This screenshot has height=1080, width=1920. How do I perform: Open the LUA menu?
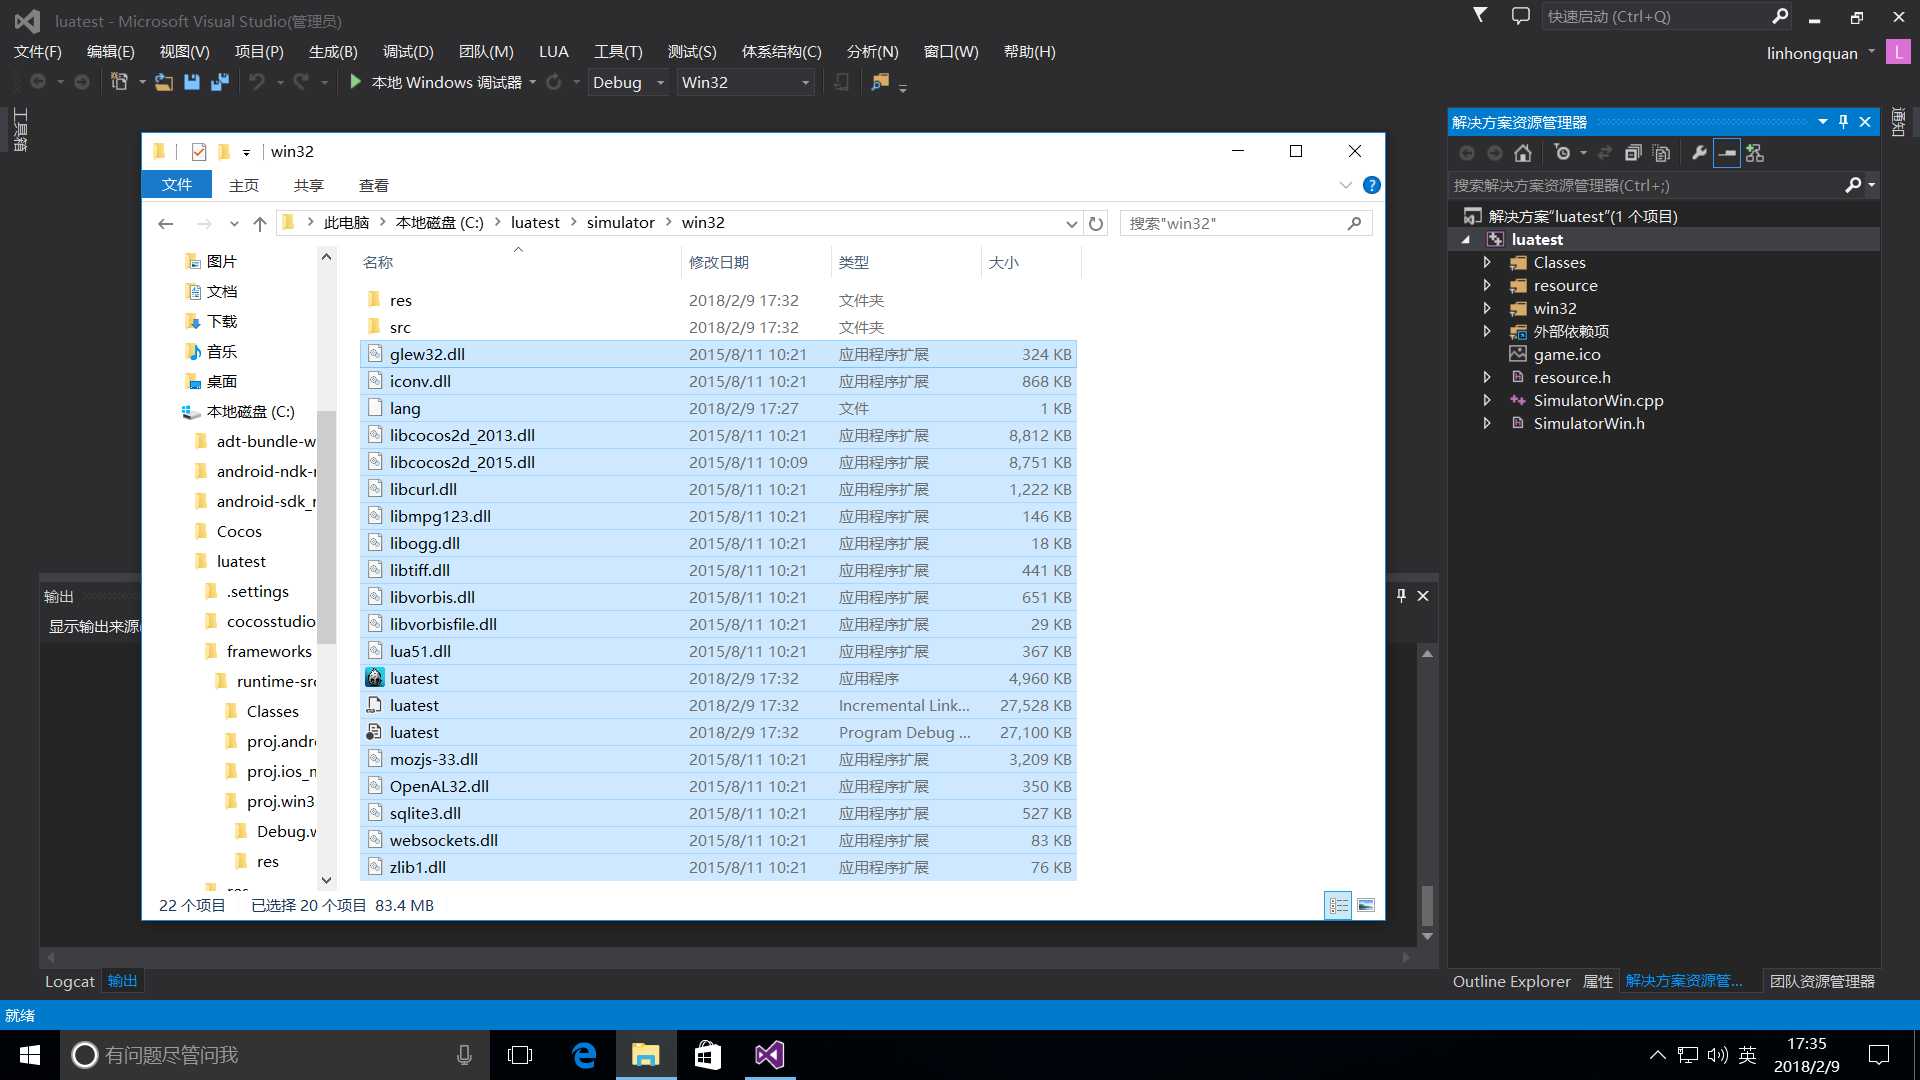tap(553, 52)
